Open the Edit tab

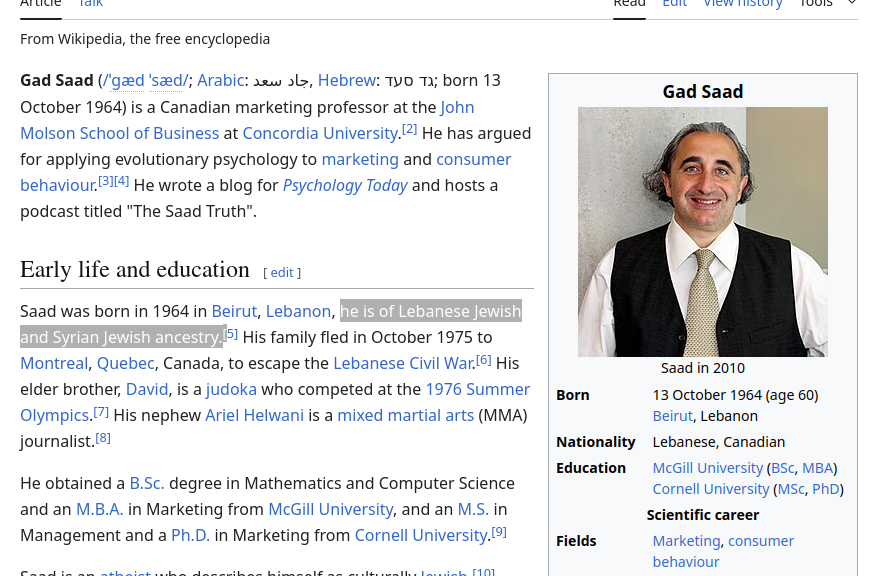coord(674,3)
